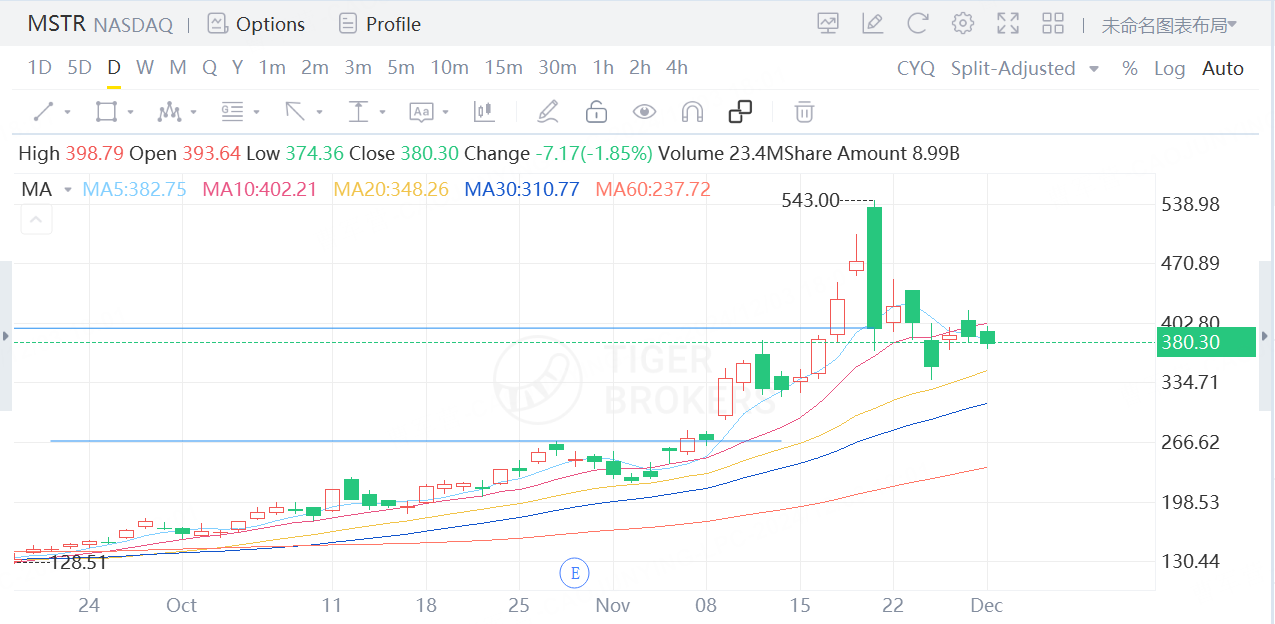Switch to the daily D timeframe
Screen dimensions: 1275x624
coord(114,68)
